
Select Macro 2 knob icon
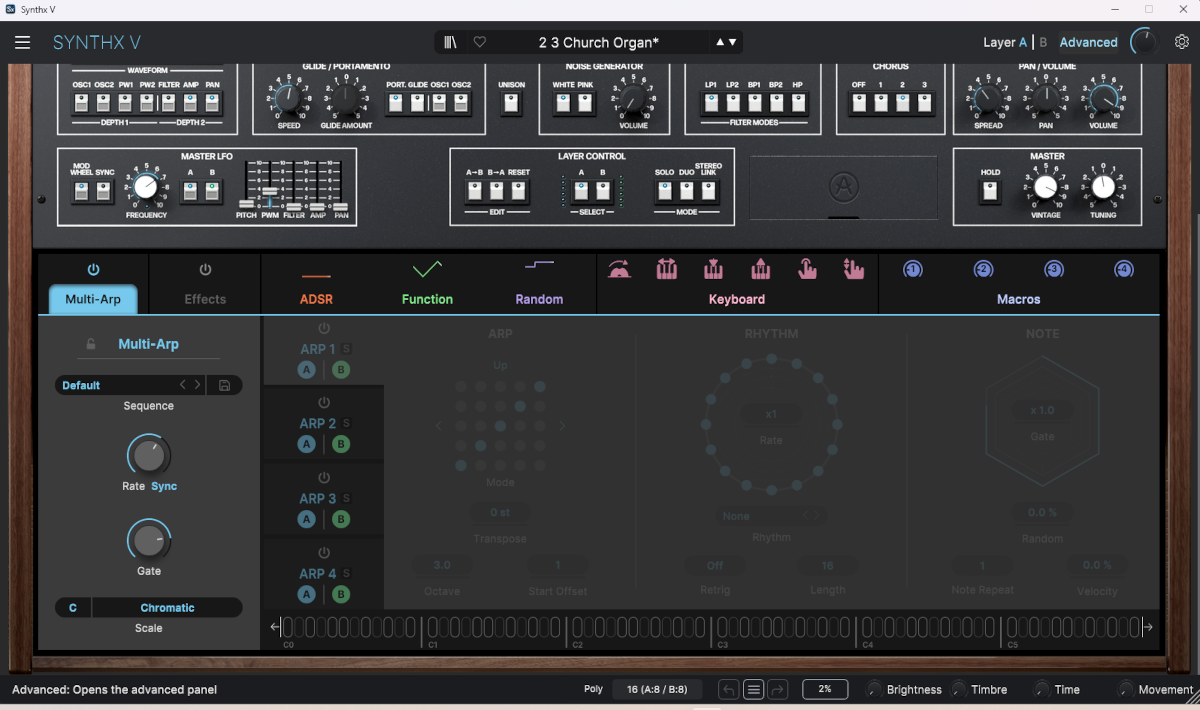pyautogui.click(x=983, y=269)
